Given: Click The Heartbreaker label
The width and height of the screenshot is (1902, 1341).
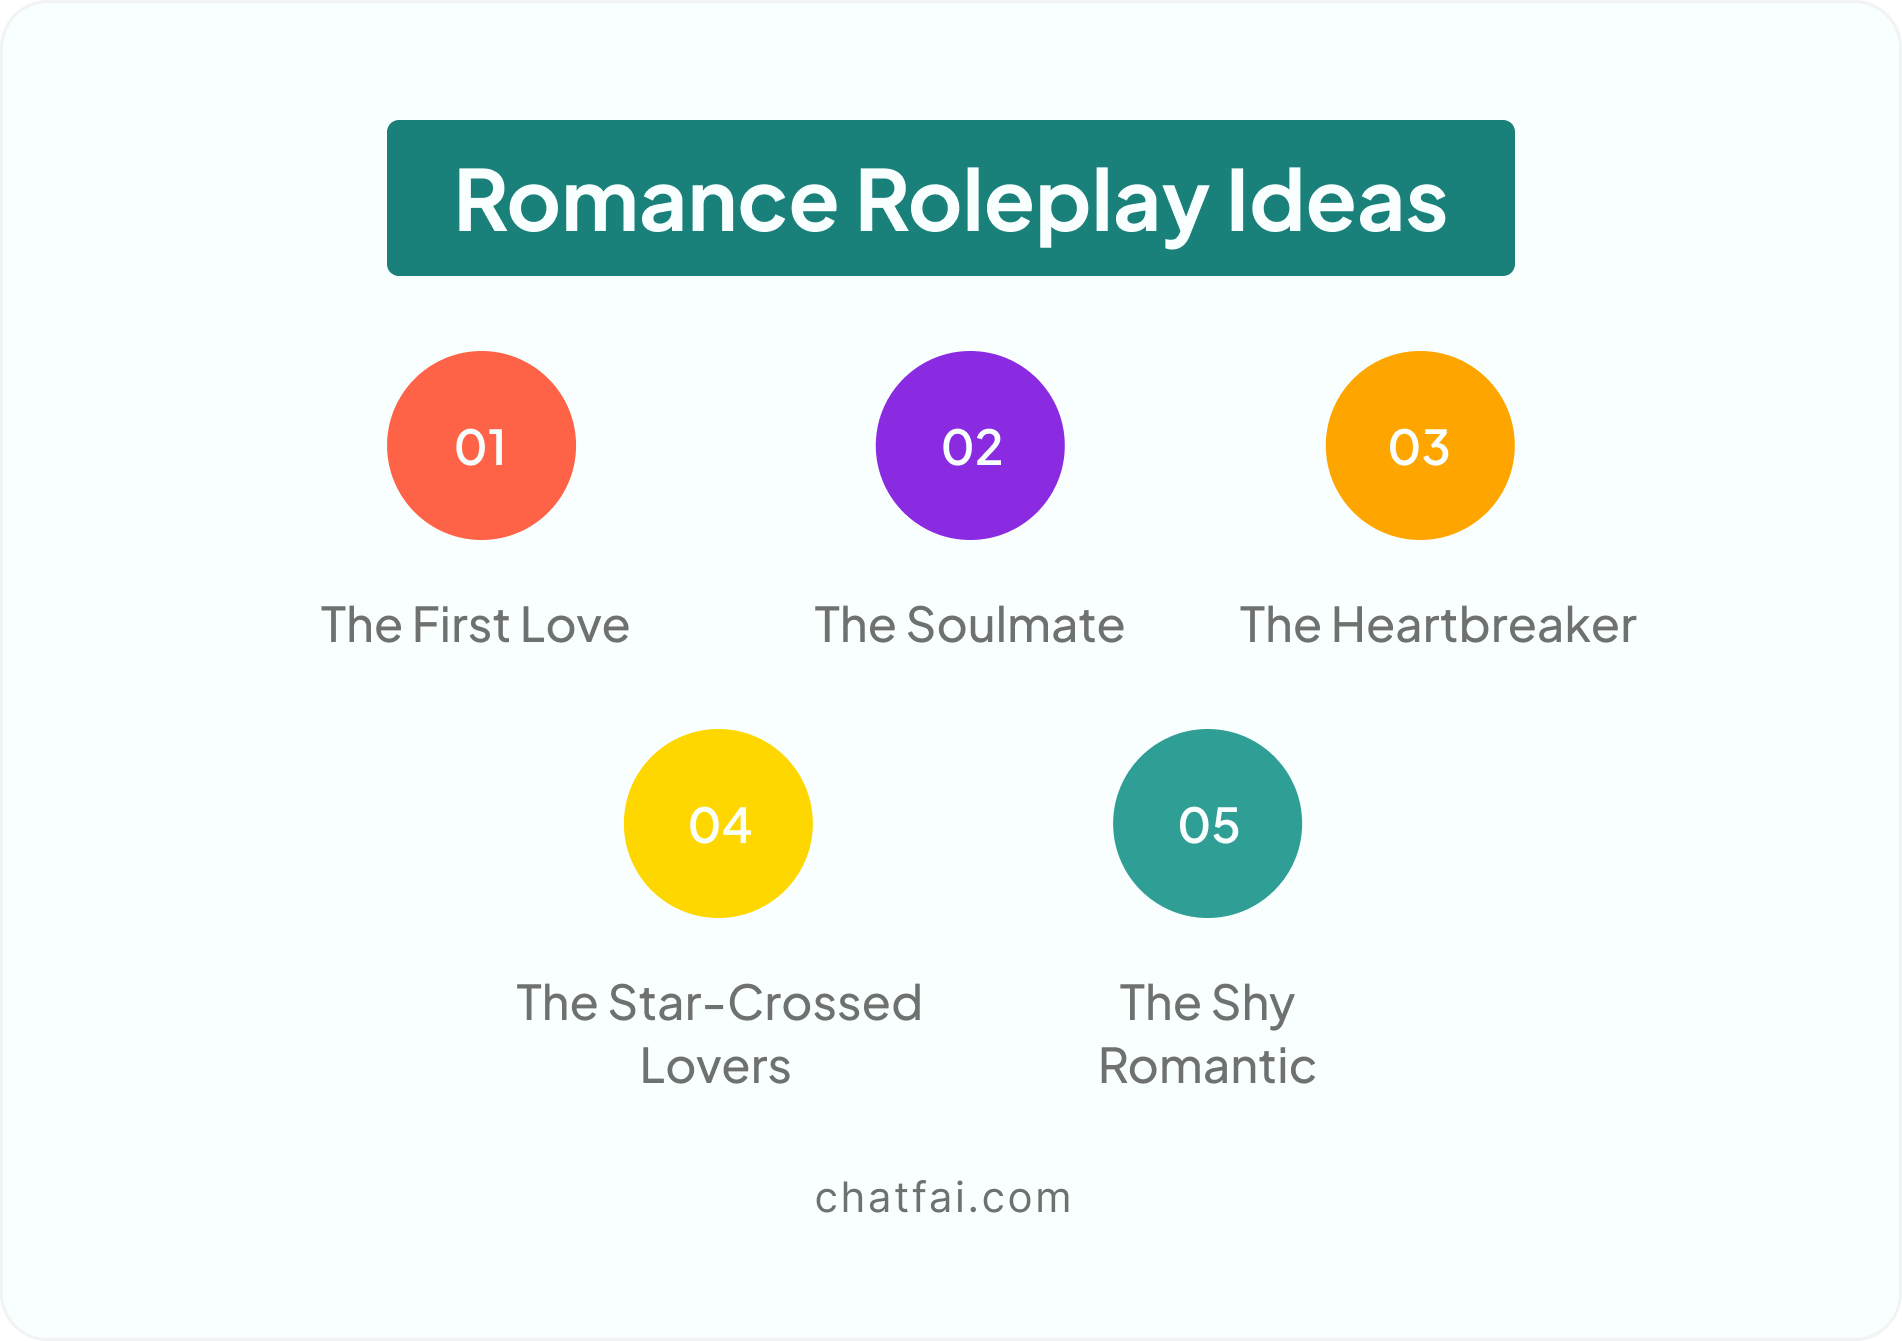Looking at the screenshot, I should tap(1438, 625).
